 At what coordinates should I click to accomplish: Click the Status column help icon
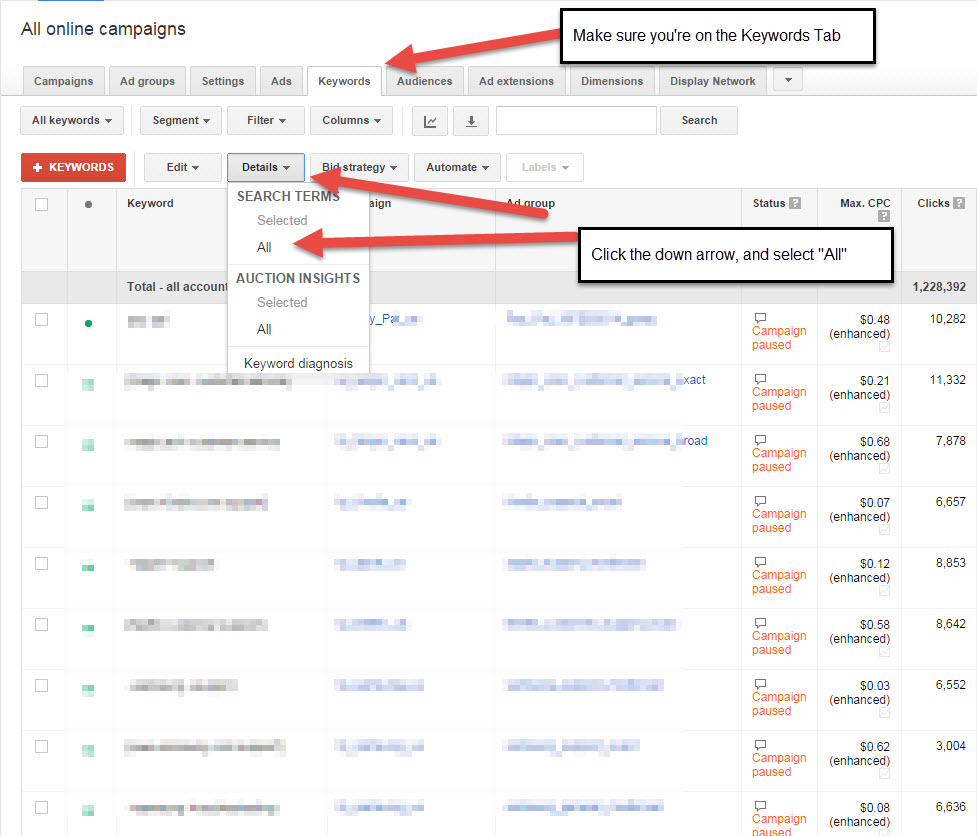click(x=796, y=203)
